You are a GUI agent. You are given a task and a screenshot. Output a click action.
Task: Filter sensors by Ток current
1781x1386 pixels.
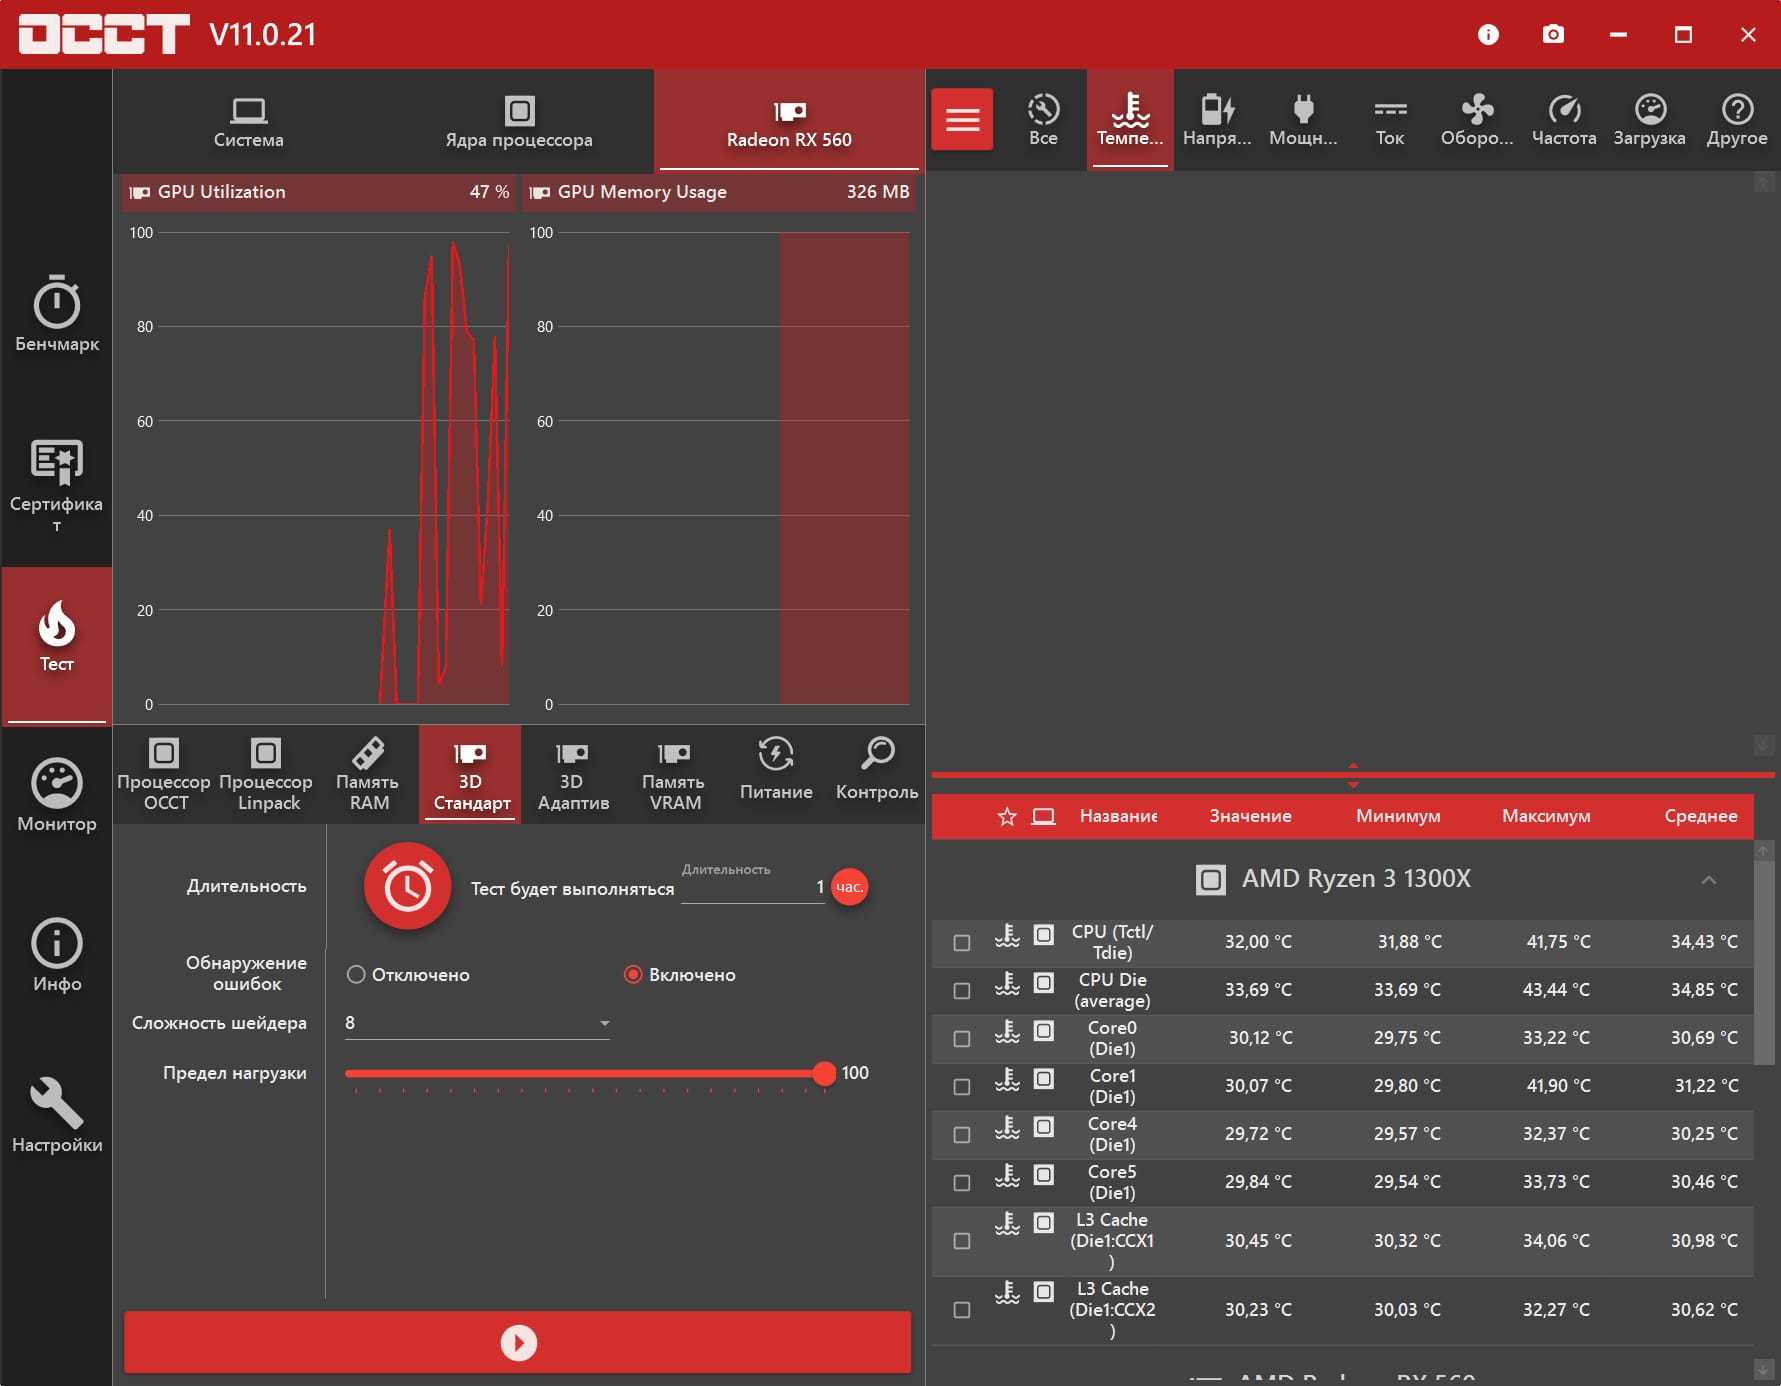1390,119
